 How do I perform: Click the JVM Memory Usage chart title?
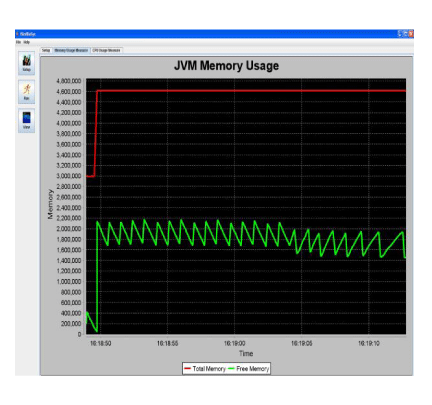coord(226,66)
